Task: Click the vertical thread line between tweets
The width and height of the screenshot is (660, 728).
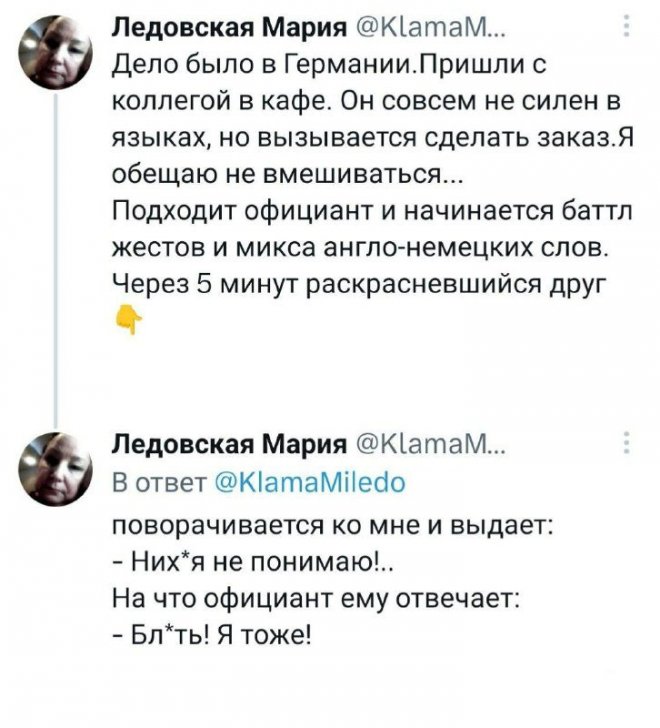Action: 59,250
